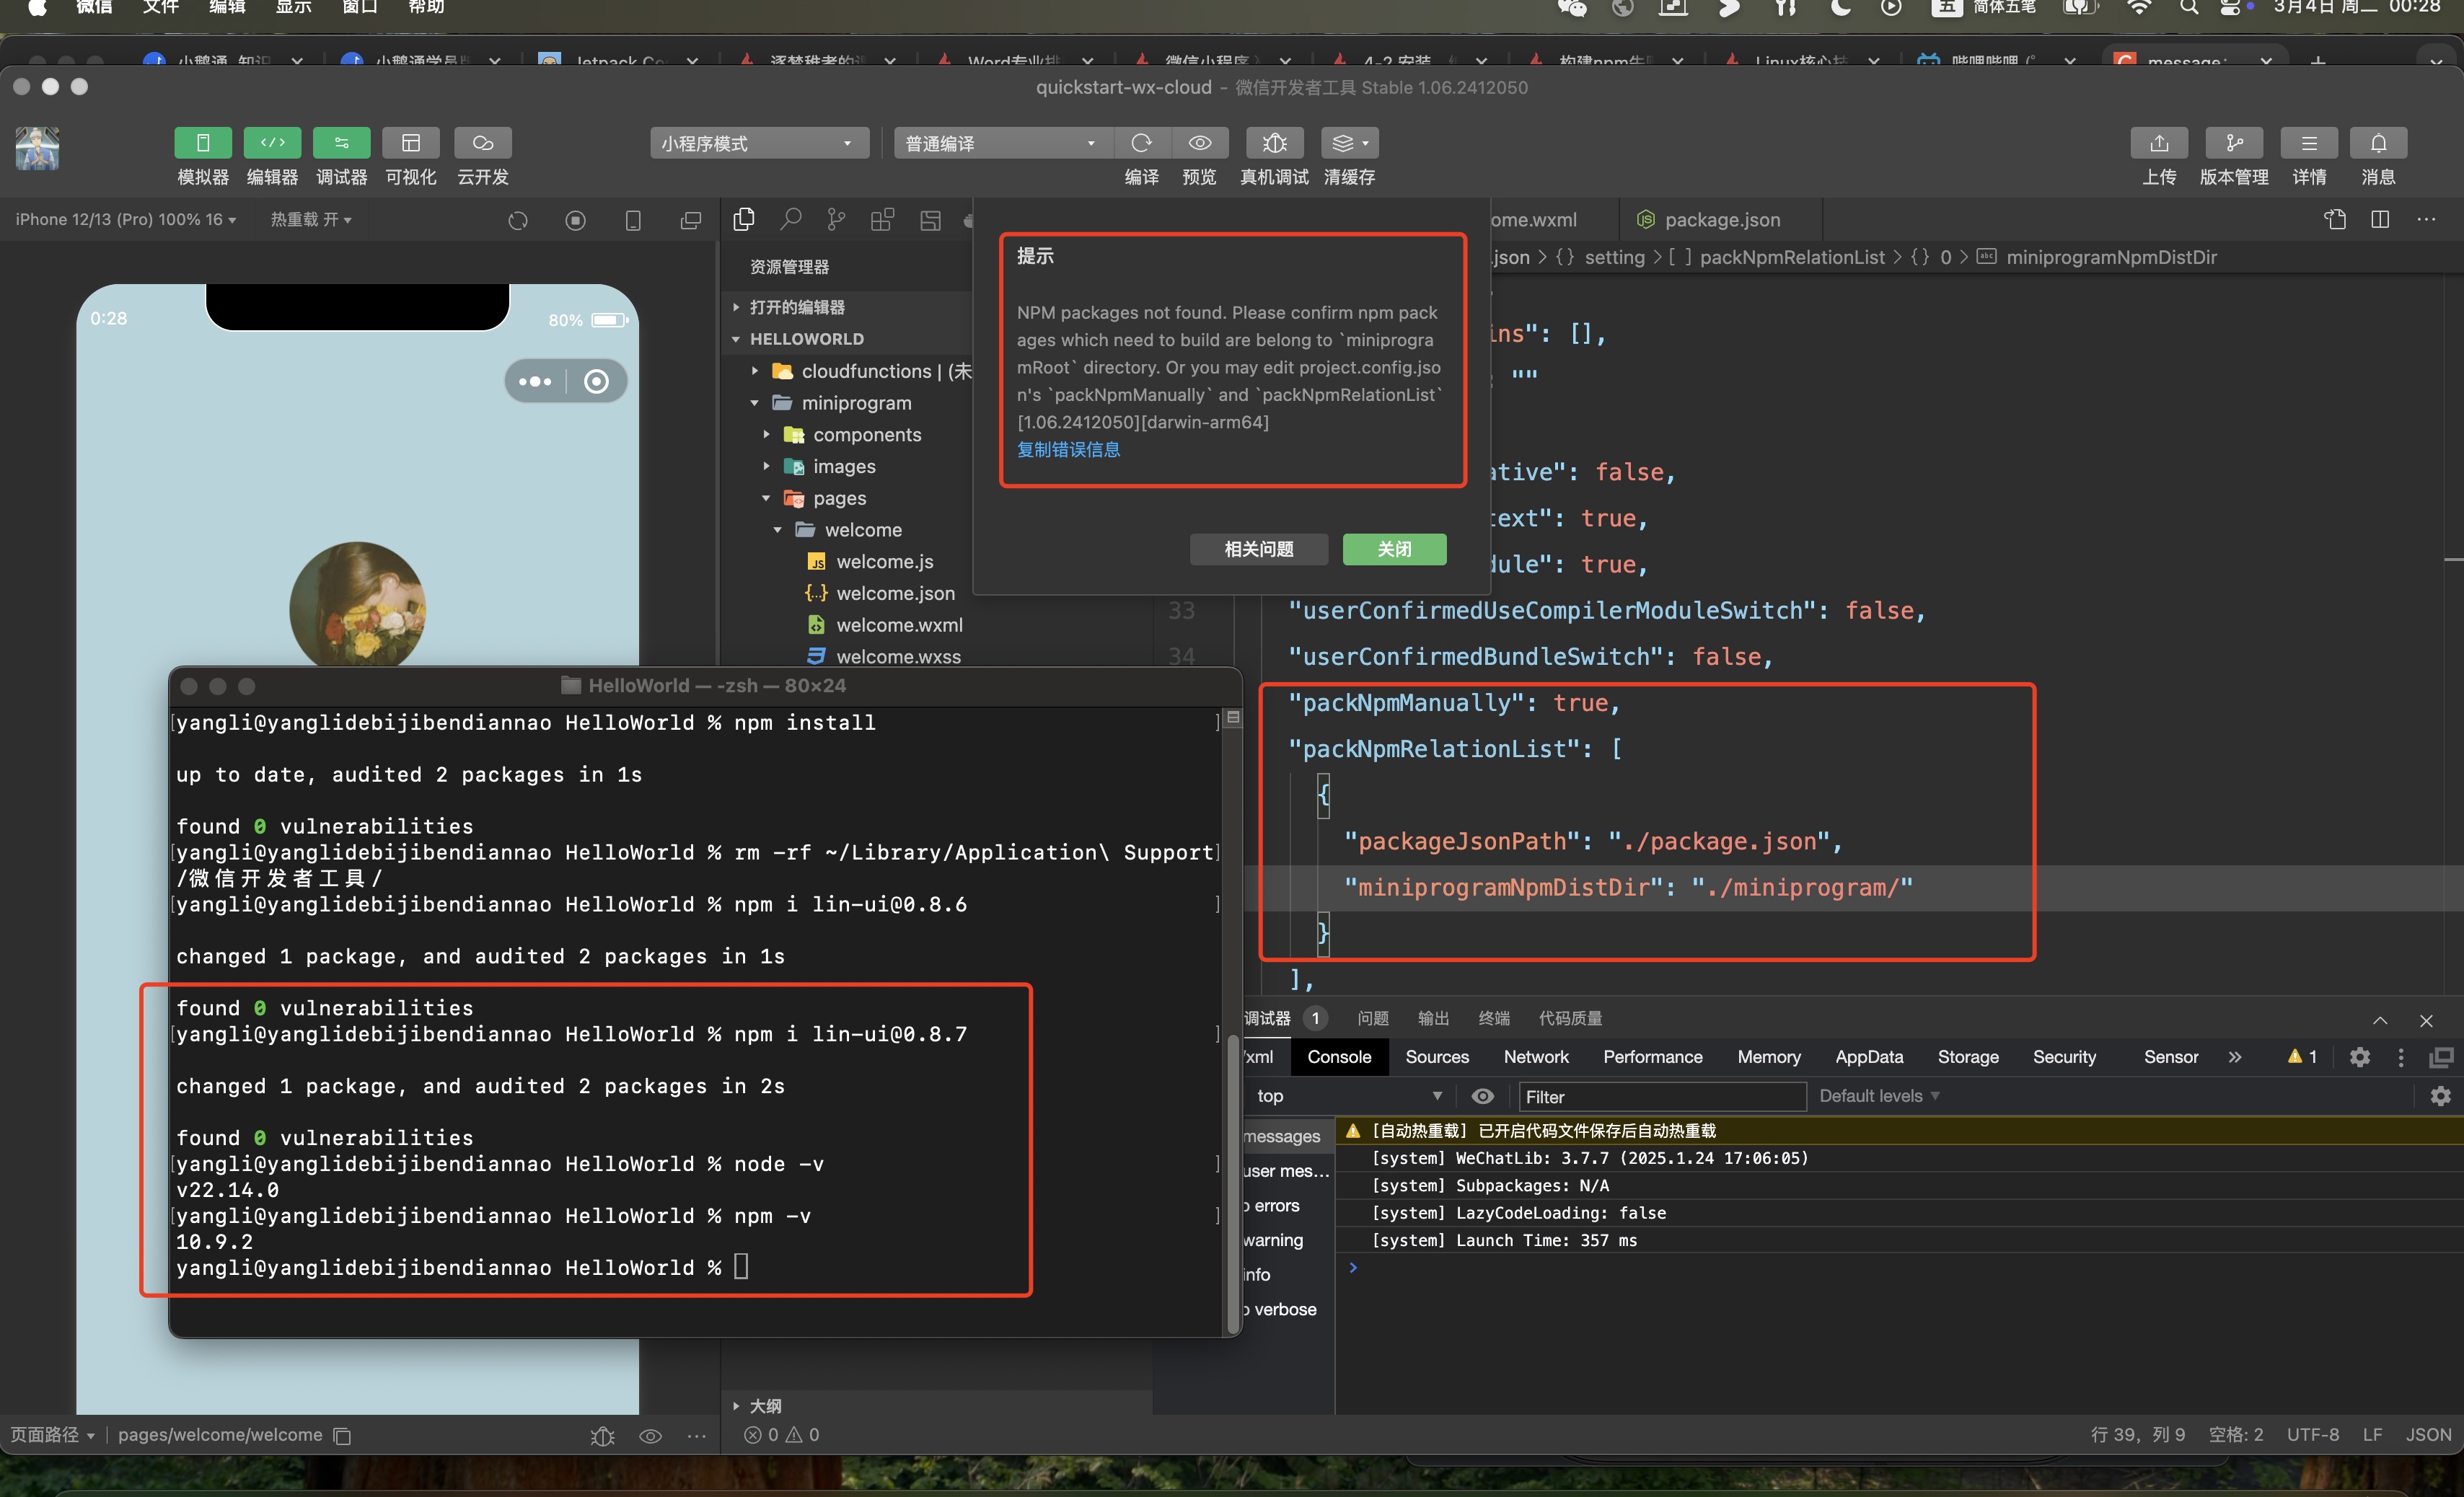Switch to the 代码质量 tab
Image resolution: width=2464 pixels, height=1497 pixels.
click(1570, 1018)
